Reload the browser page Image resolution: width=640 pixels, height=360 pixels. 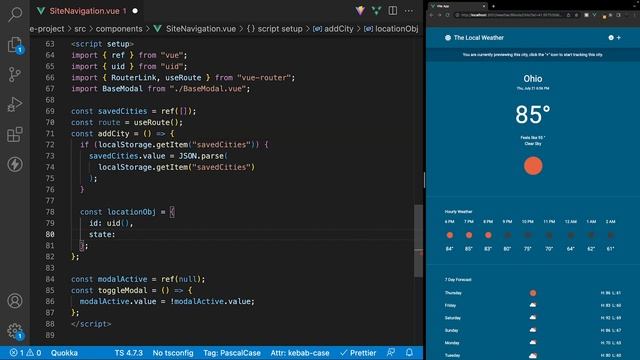(447, 15)
